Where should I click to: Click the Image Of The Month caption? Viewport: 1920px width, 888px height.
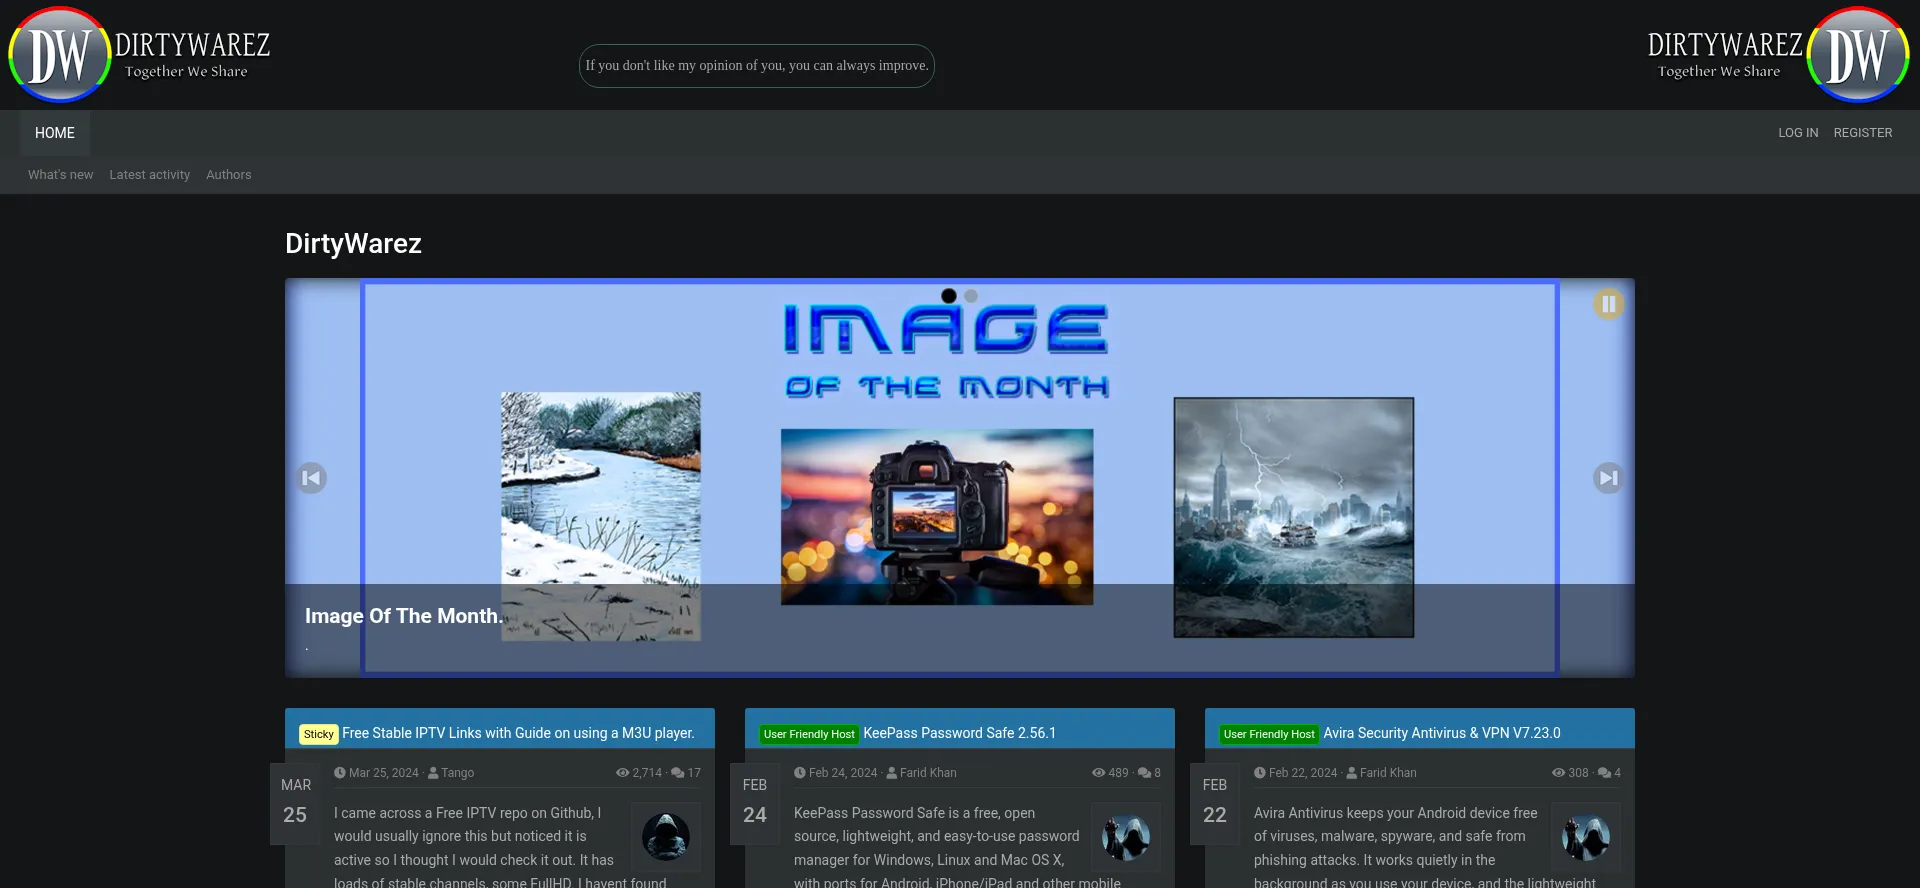404,616
